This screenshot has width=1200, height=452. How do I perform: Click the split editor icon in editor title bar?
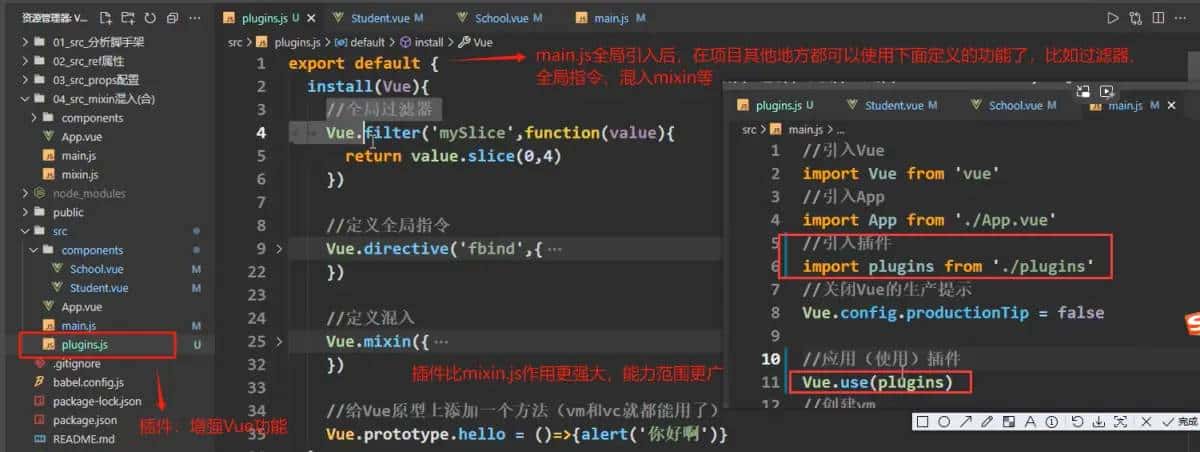click(x=1159, y=18)
